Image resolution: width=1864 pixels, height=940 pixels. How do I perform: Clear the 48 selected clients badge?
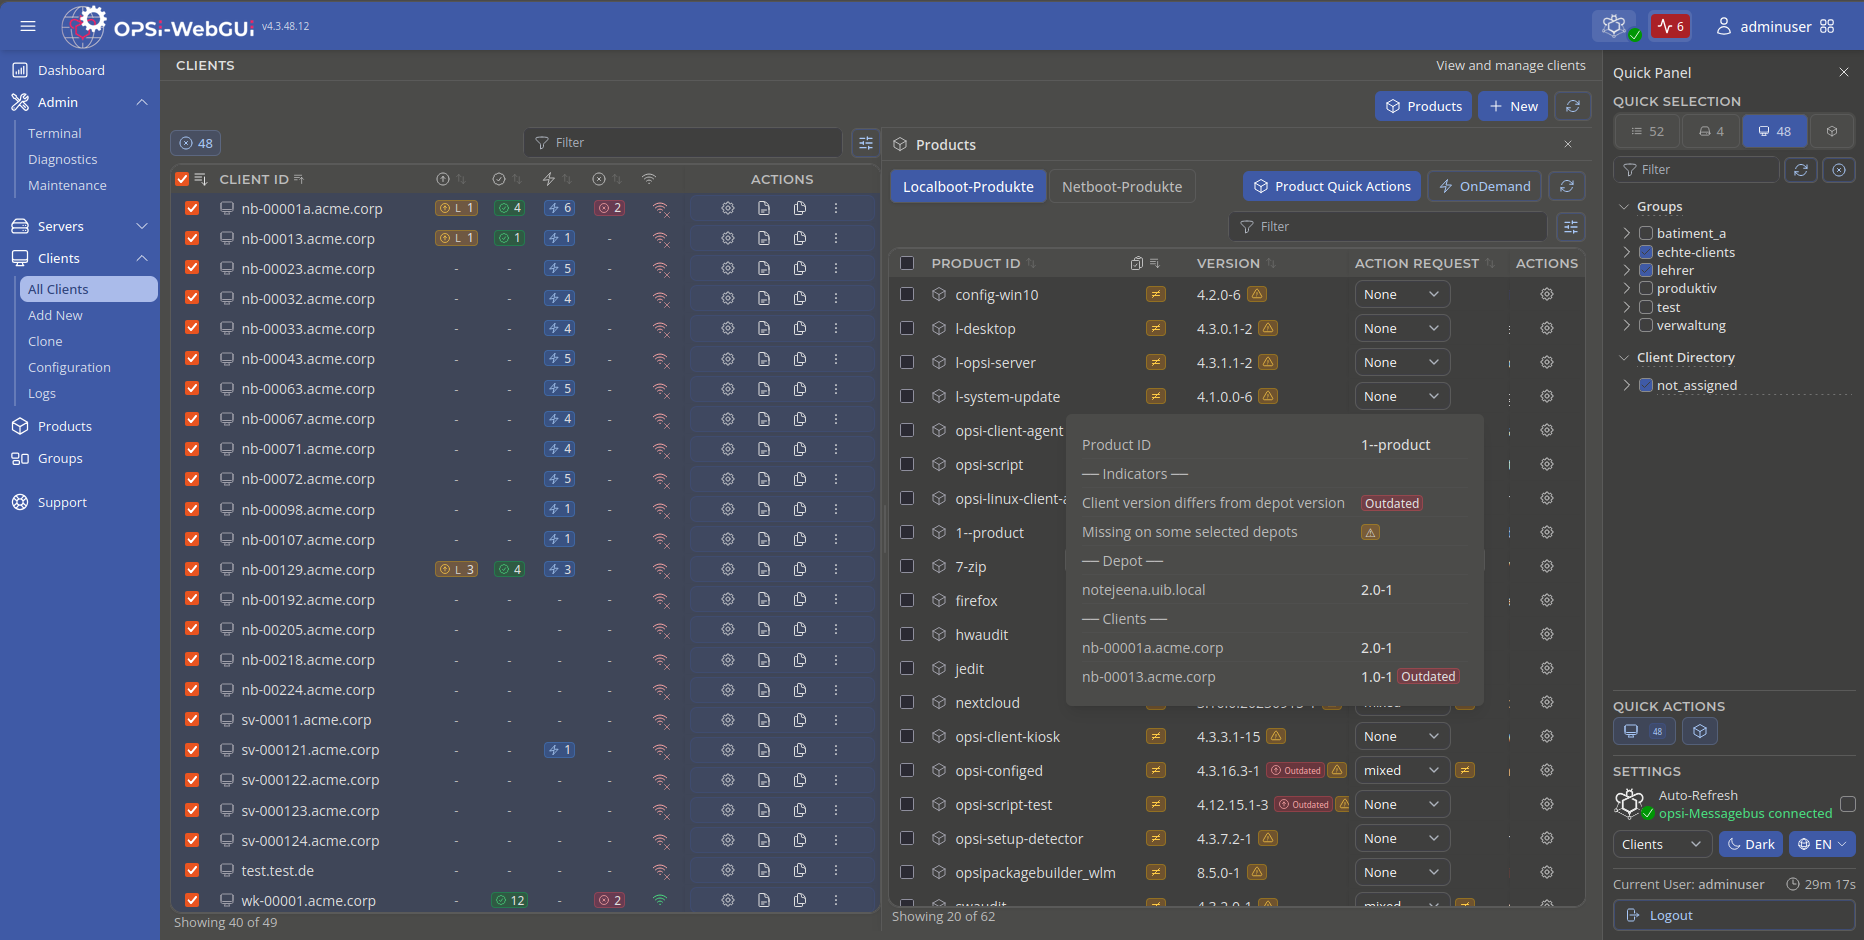(x=196, y=143)
